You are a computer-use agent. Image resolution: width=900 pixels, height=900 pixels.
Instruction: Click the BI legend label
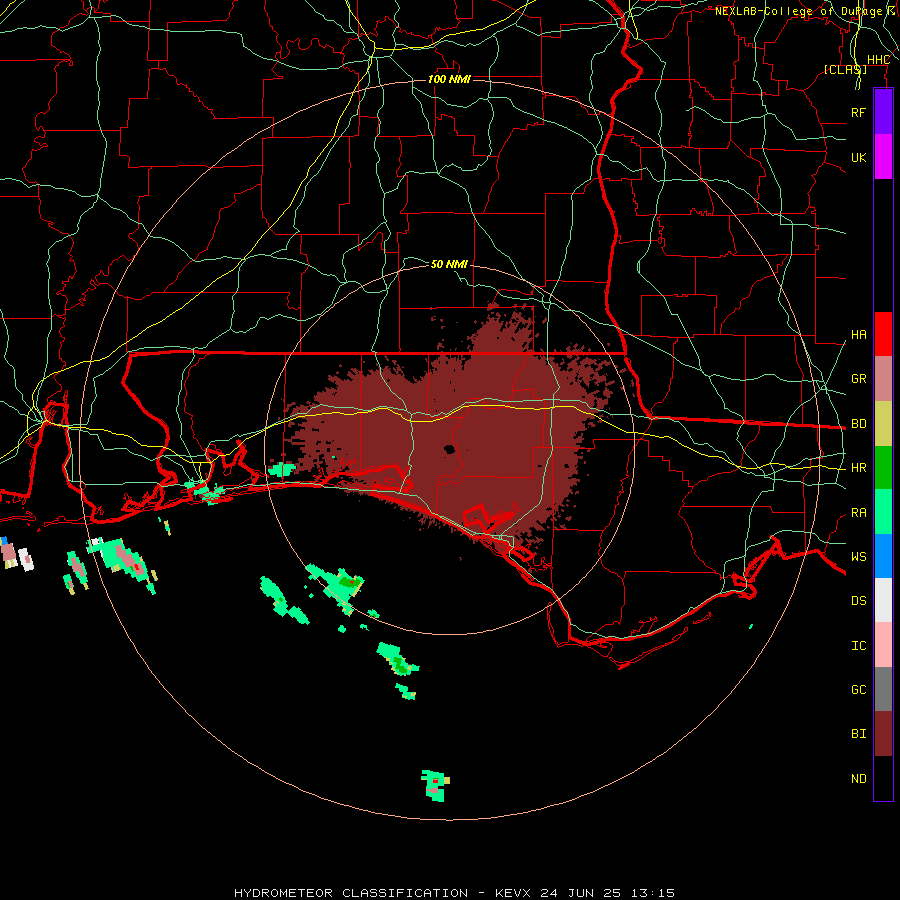[x=858, y=734]
